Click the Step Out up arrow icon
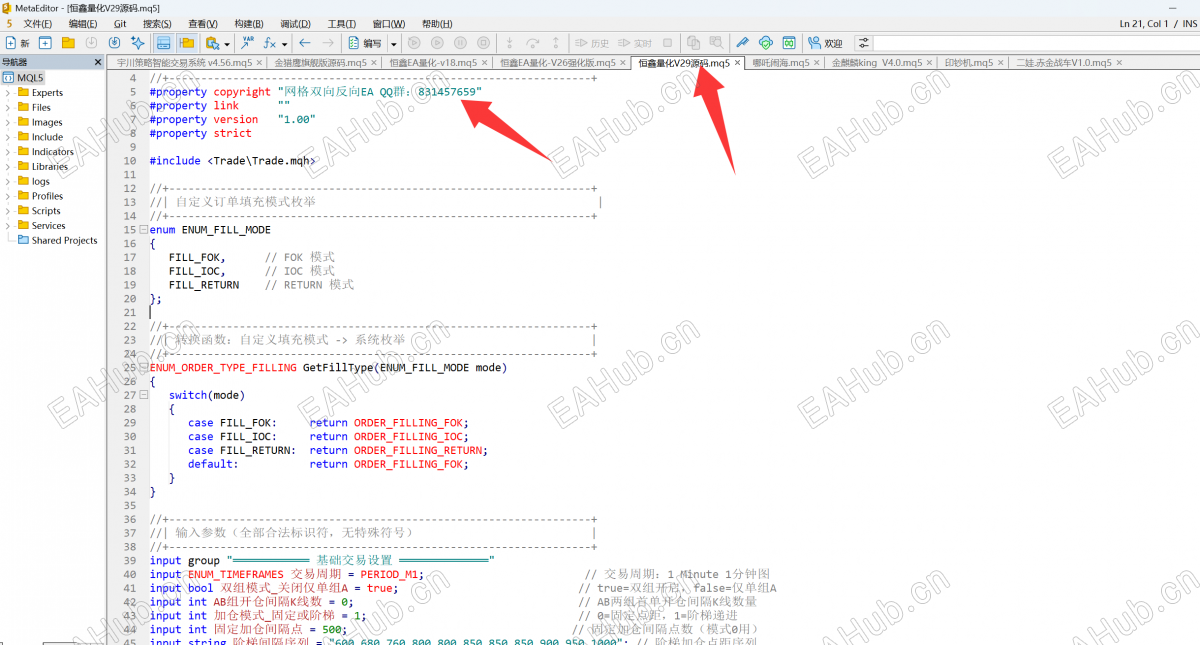This screenshot has height=645, width=1200. point(556,43)
